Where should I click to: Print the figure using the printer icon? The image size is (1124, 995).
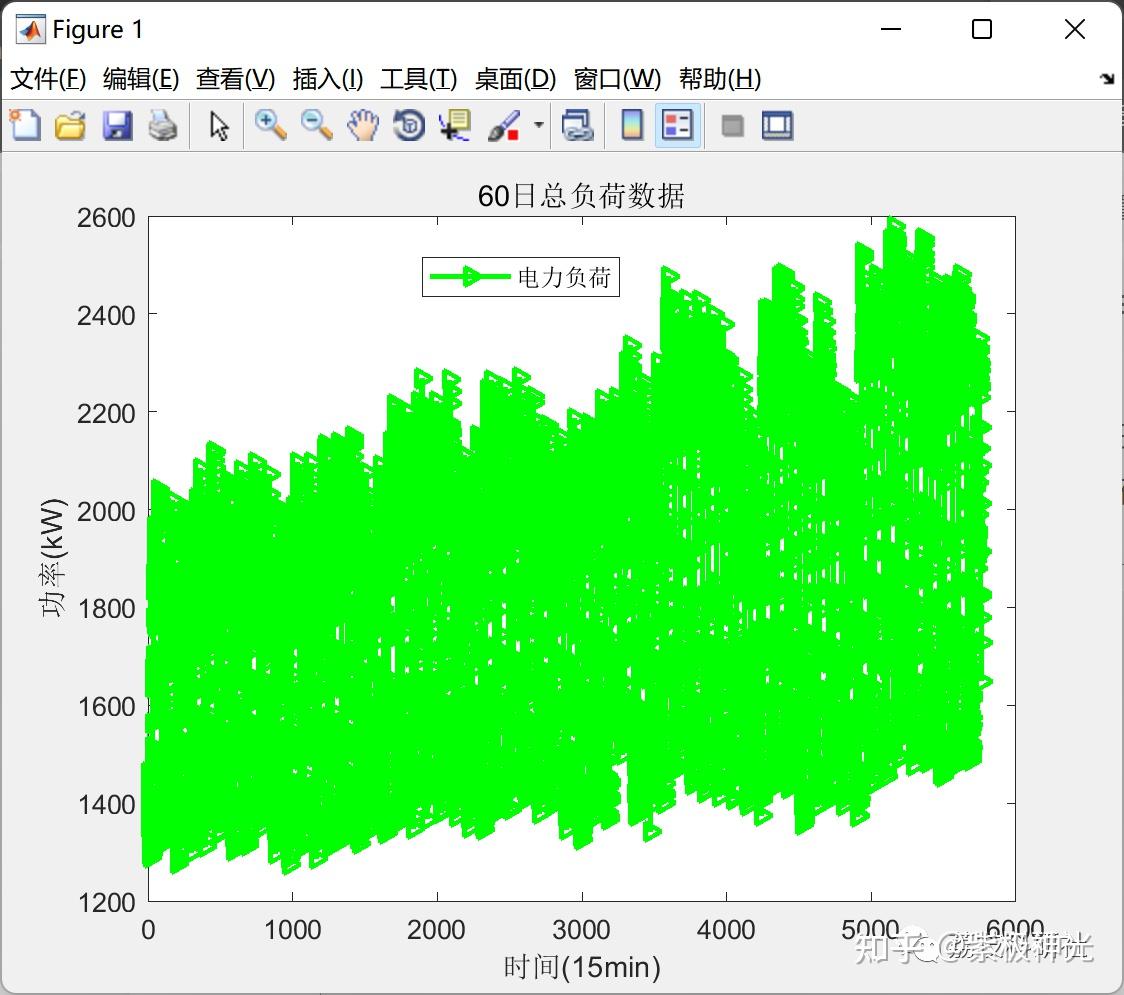(x=163, y=125)
